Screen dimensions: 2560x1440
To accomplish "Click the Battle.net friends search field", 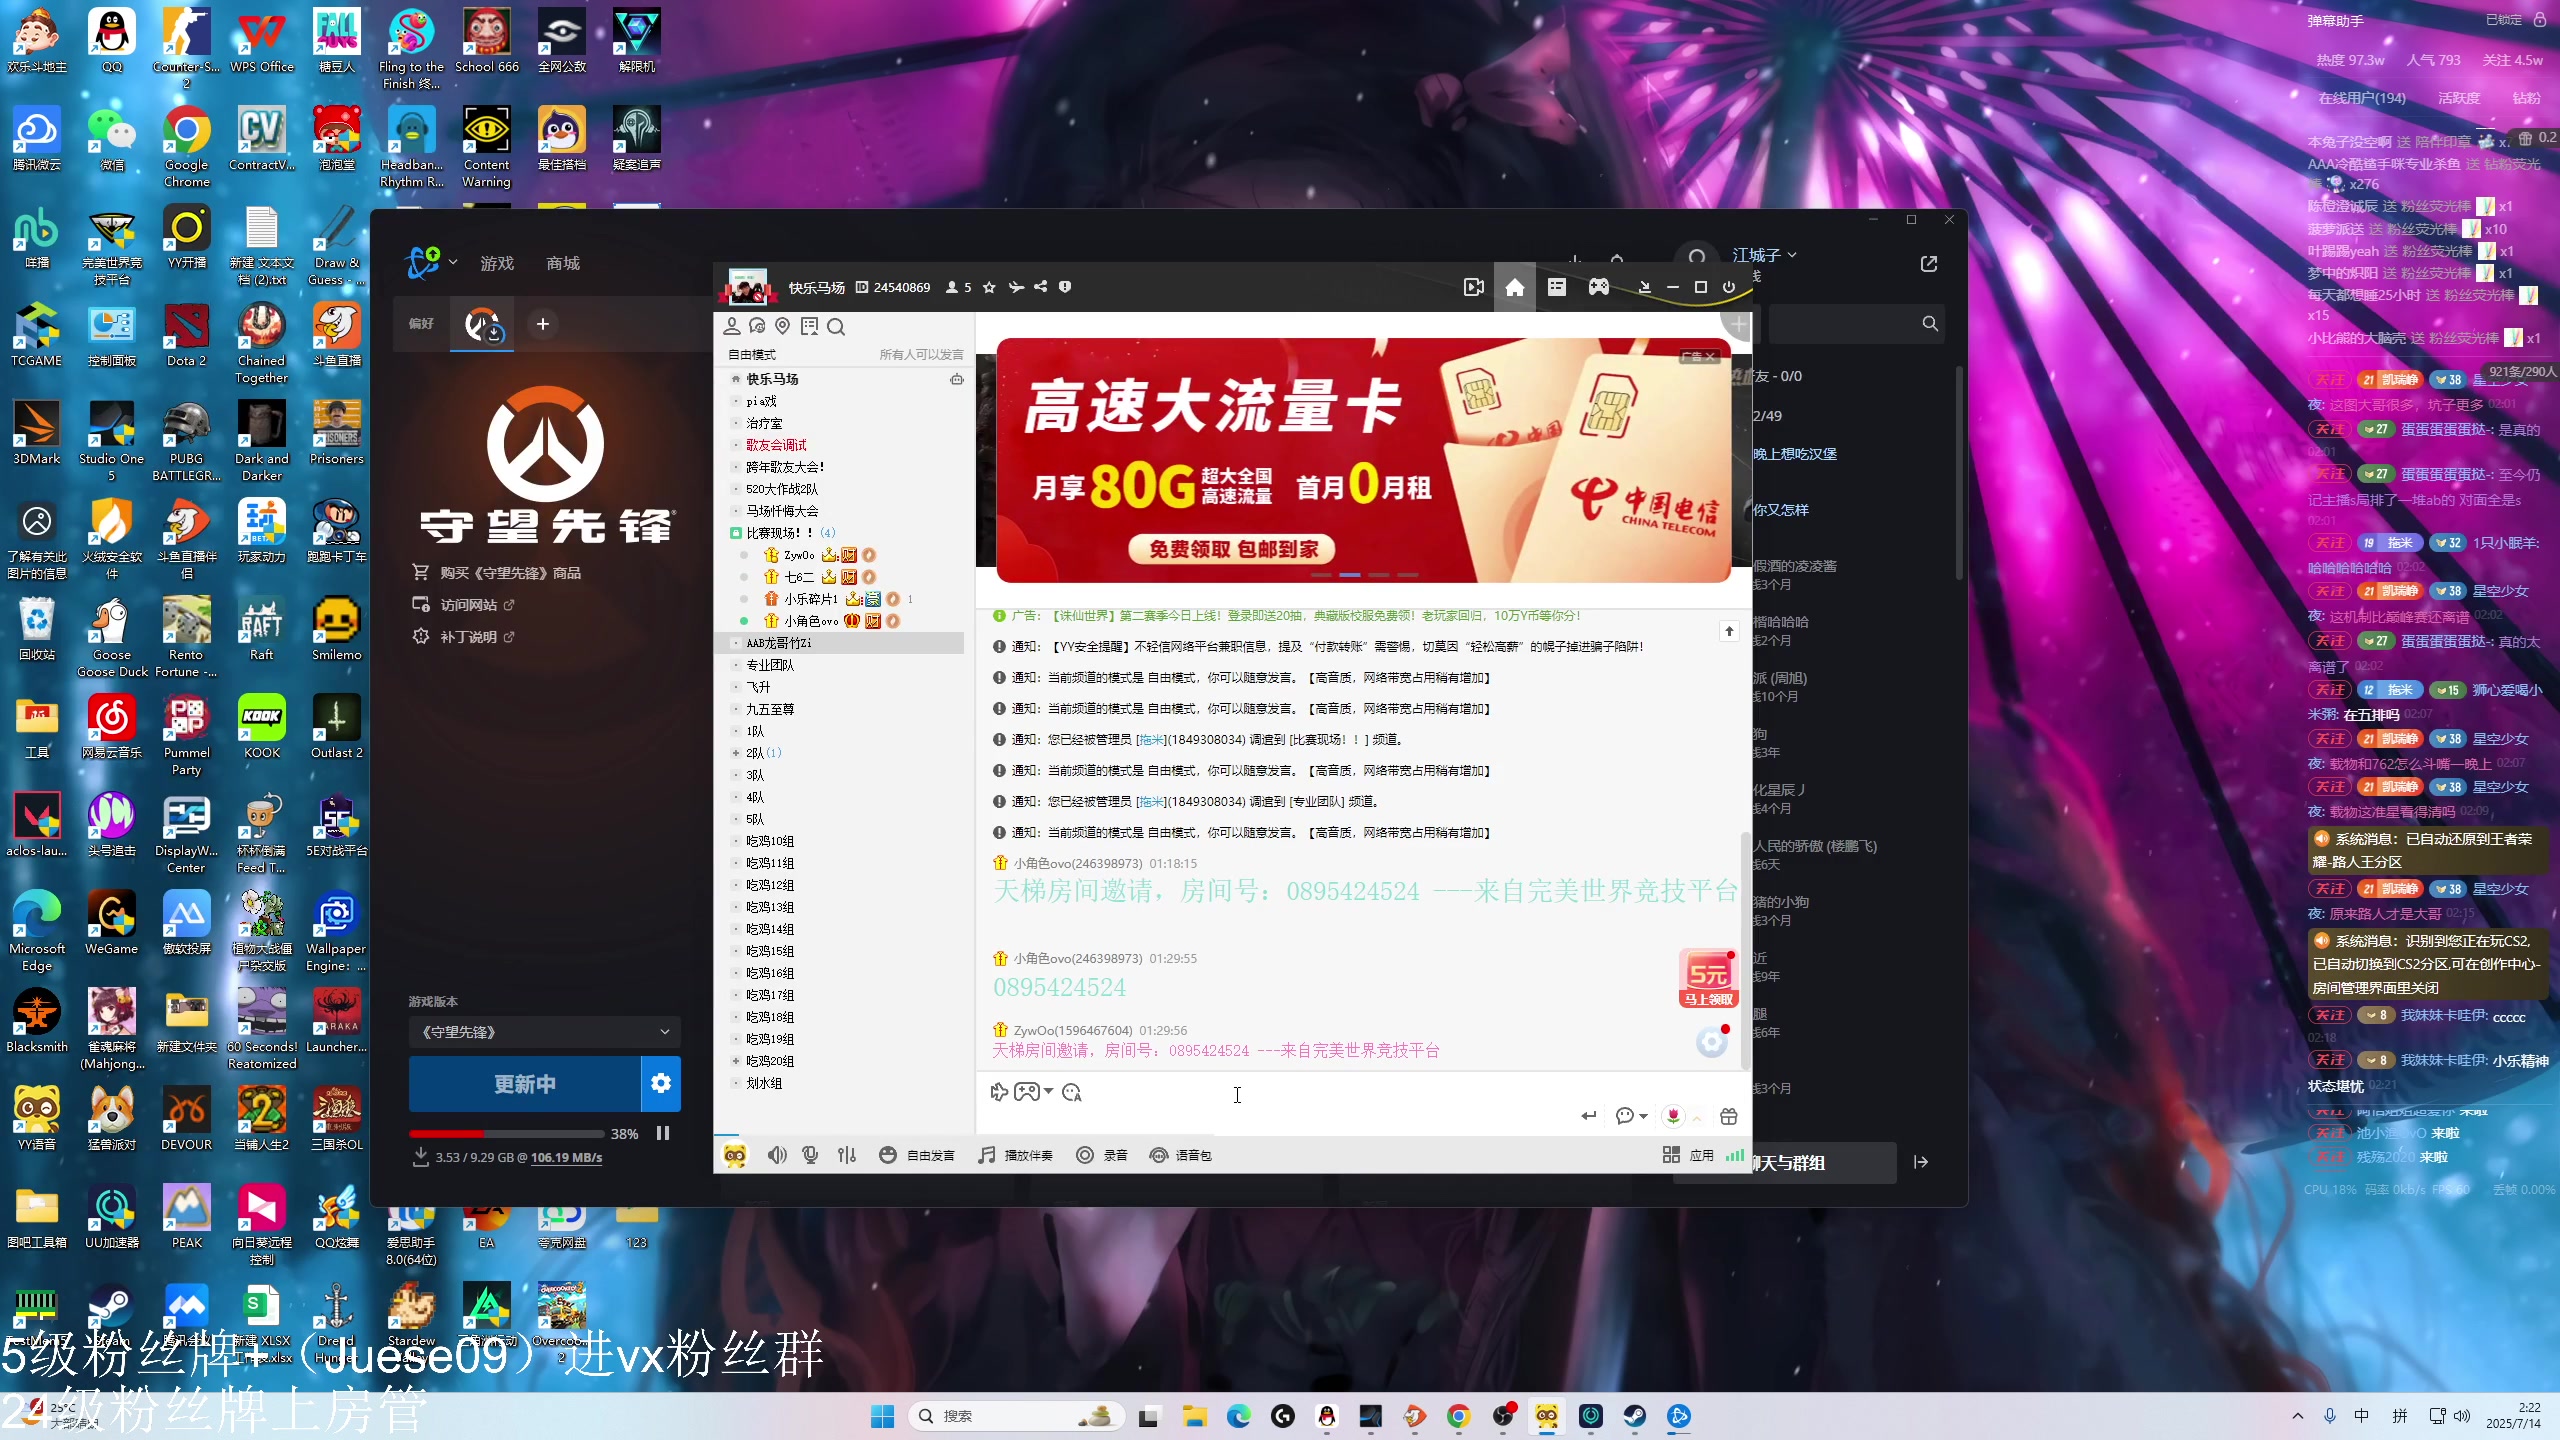I will [x=1856, y=324].
